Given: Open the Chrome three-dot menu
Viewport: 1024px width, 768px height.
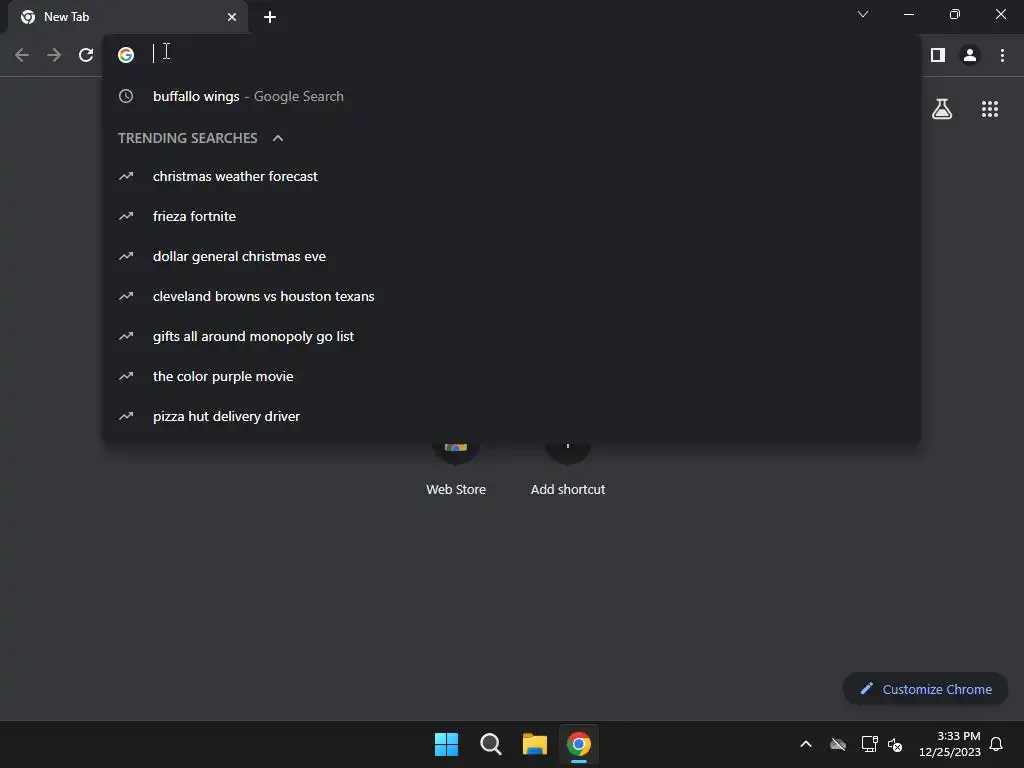Looking at the screenshot, I should (x=1002, y=55).
